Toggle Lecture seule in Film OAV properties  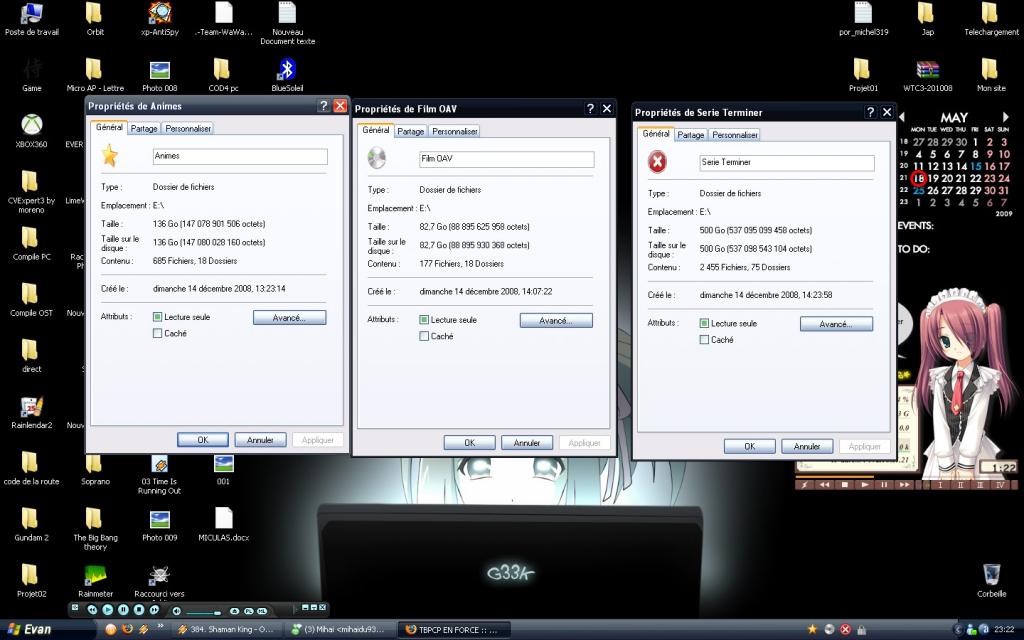[424, 319]
